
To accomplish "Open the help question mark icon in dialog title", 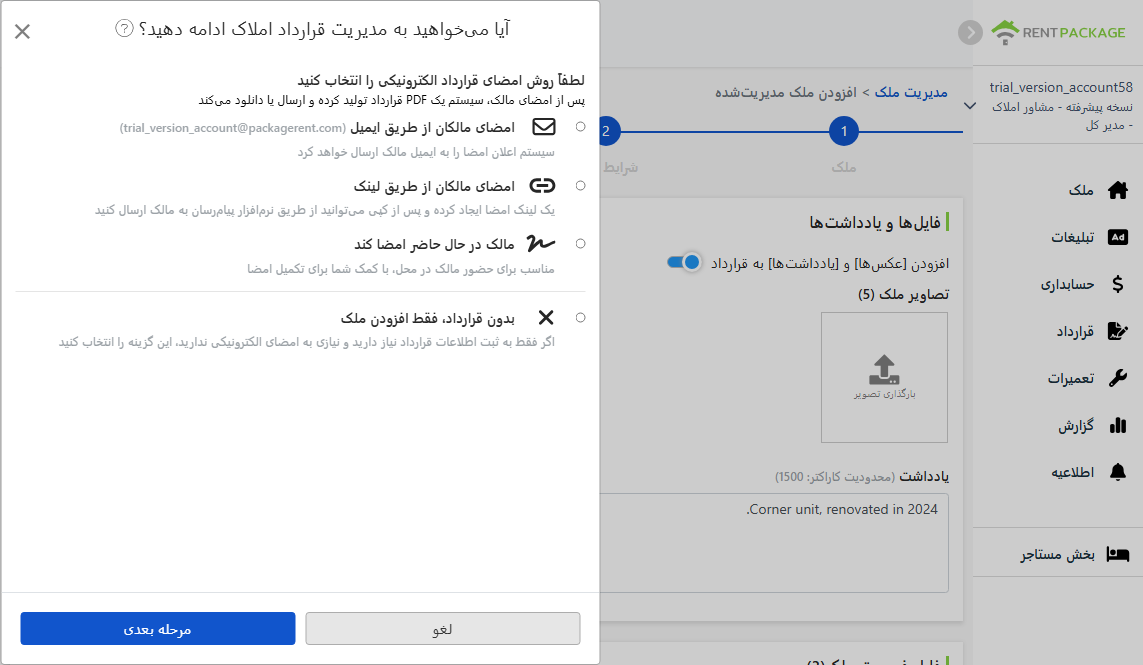I will tap(125, 28).
